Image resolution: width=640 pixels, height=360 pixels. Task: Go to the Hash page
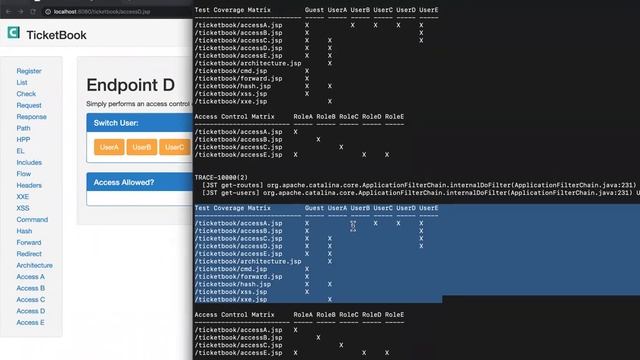point(24,231)
